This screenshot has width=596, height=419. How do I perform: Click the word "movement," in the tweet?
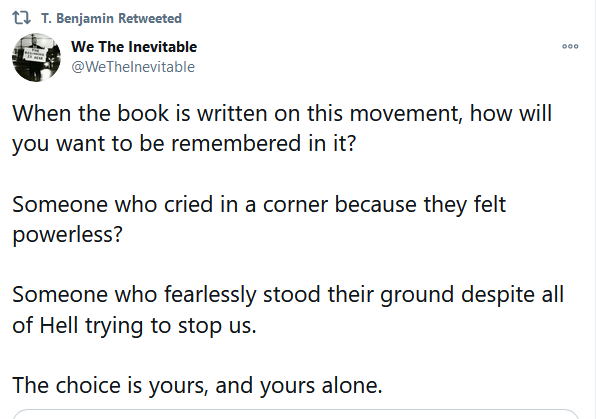point(406,113)
